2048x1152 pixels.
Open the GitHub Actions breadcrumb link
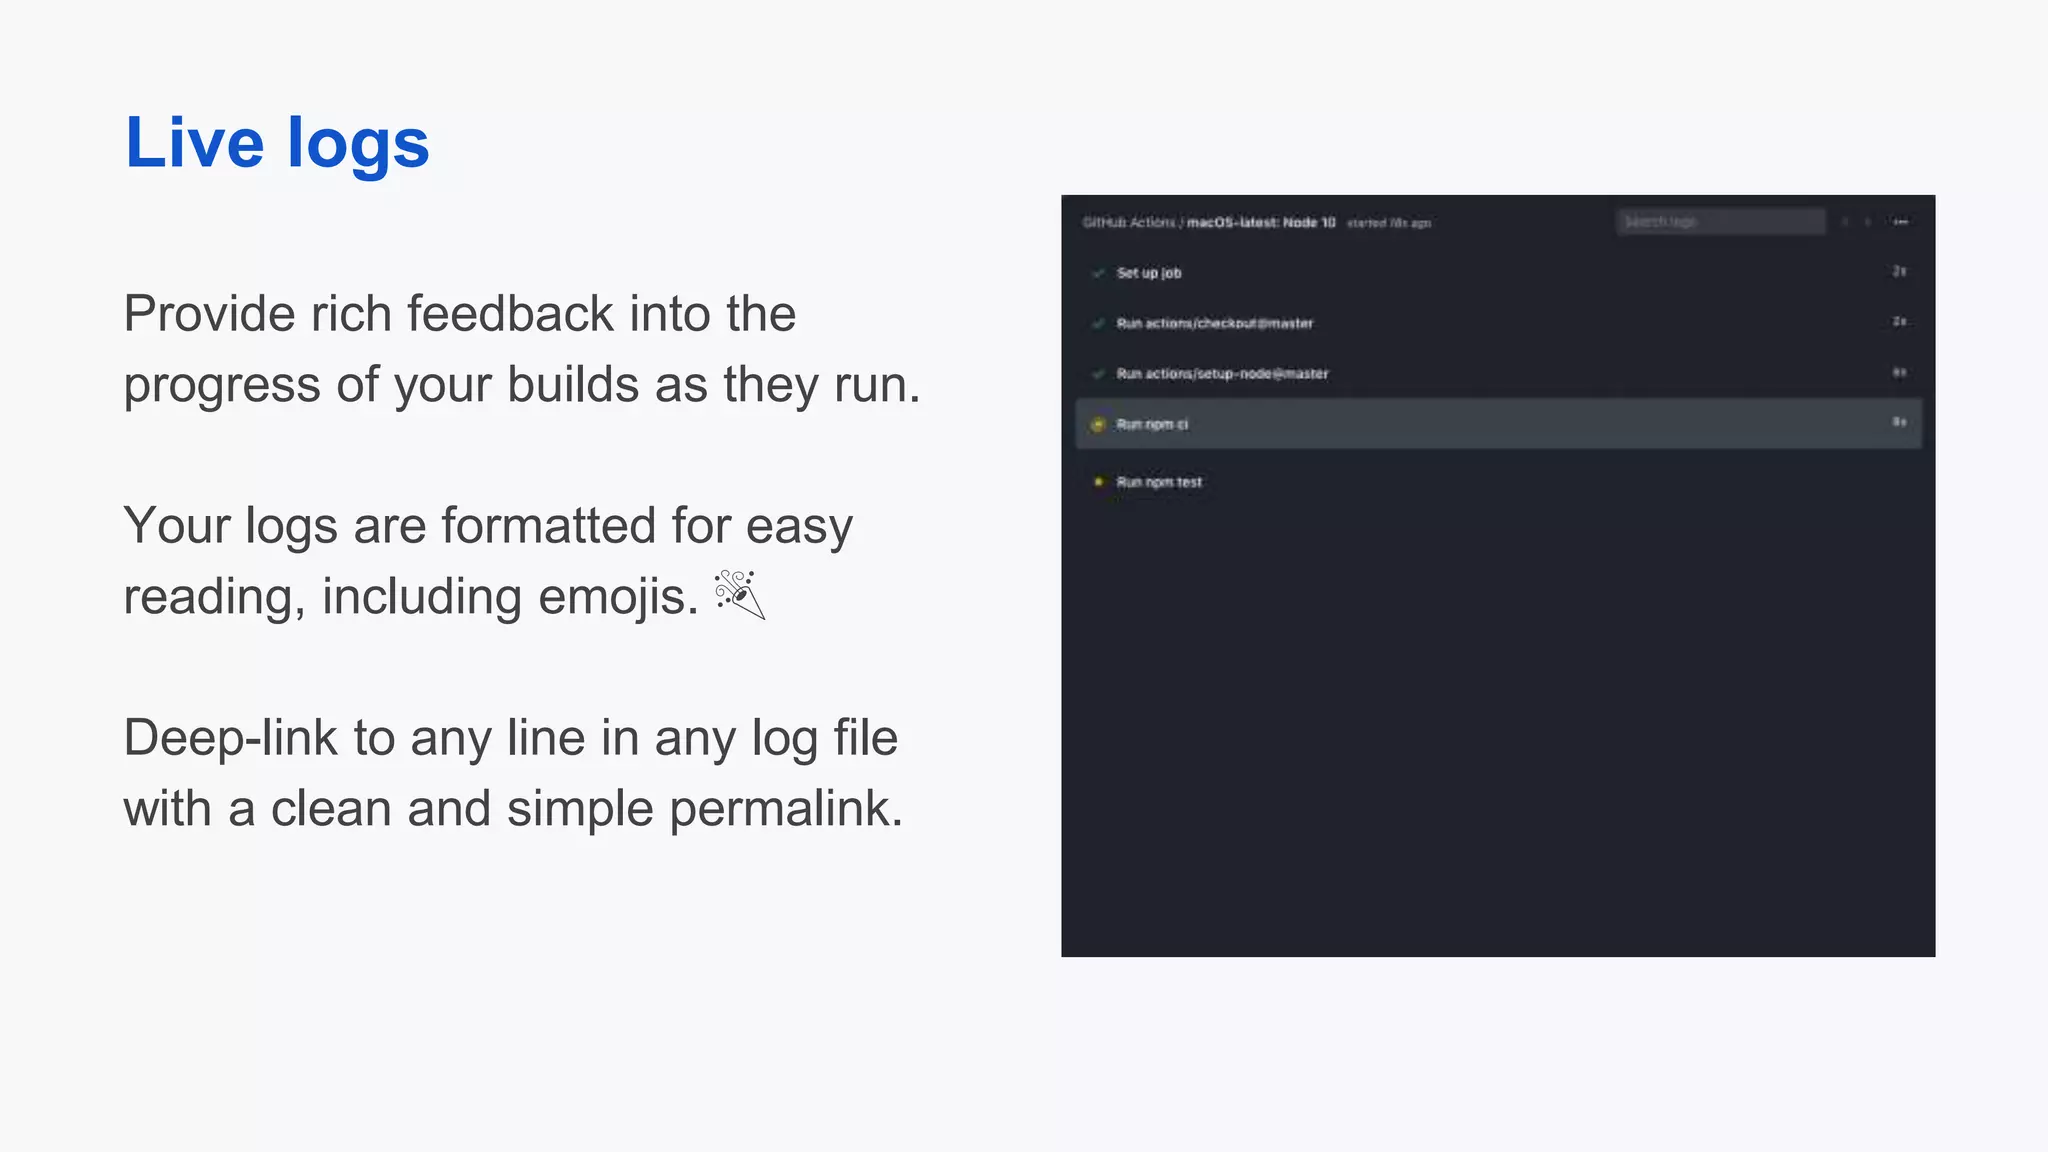(1129, 222)
